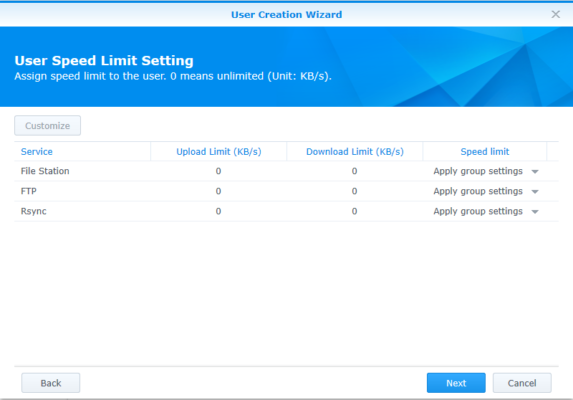
Task: Click the Customize button
Action: [48, 126]
